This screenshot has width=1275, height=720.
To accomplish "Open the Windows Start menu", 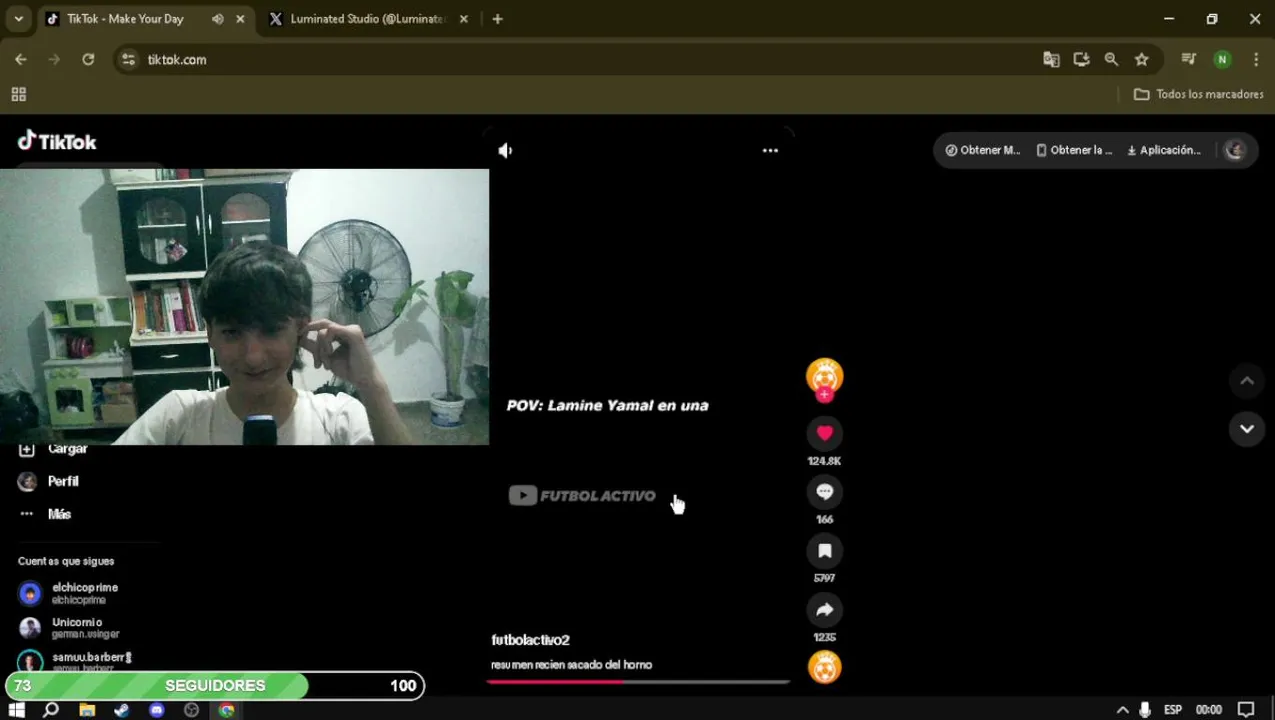I will tap(17, 710).
